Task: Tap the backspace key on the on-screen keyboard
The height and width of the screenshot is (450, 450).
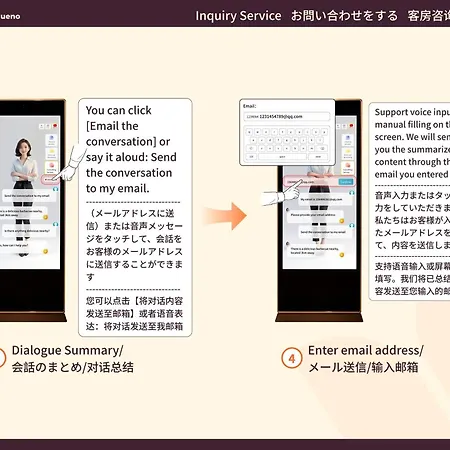Action: tap(322, 148)
